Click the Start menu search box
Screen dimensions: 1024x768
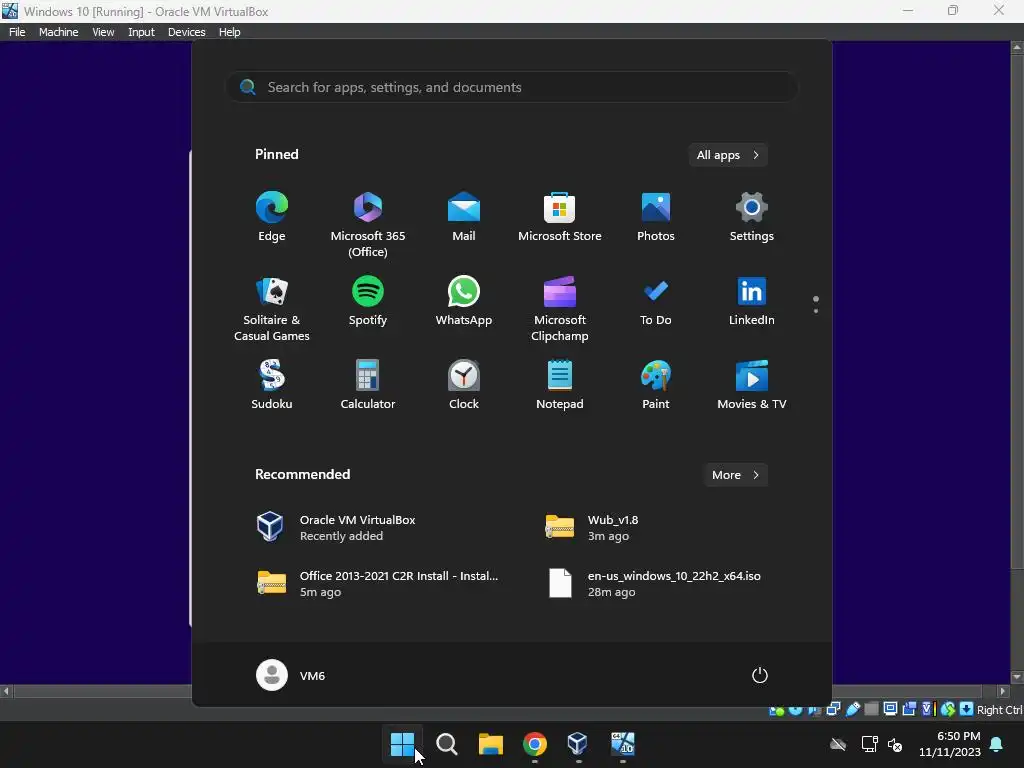click(512, 87)
